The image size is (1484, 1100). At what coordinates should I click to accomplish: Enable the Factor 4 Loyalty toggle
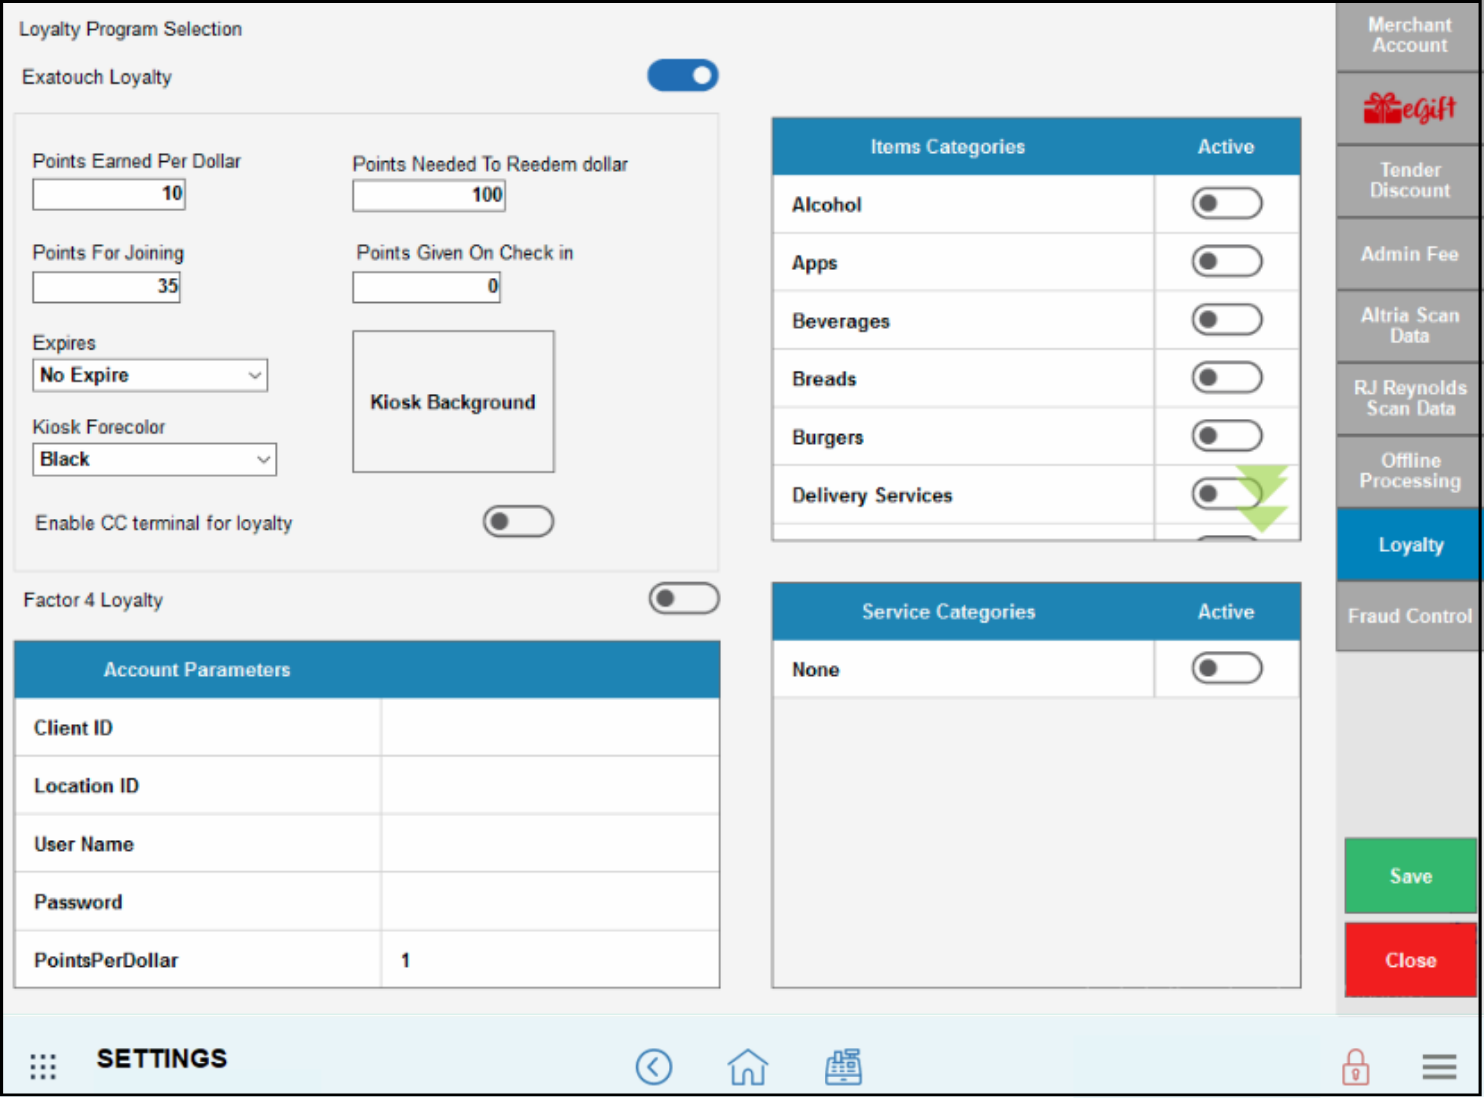(684, 599)
